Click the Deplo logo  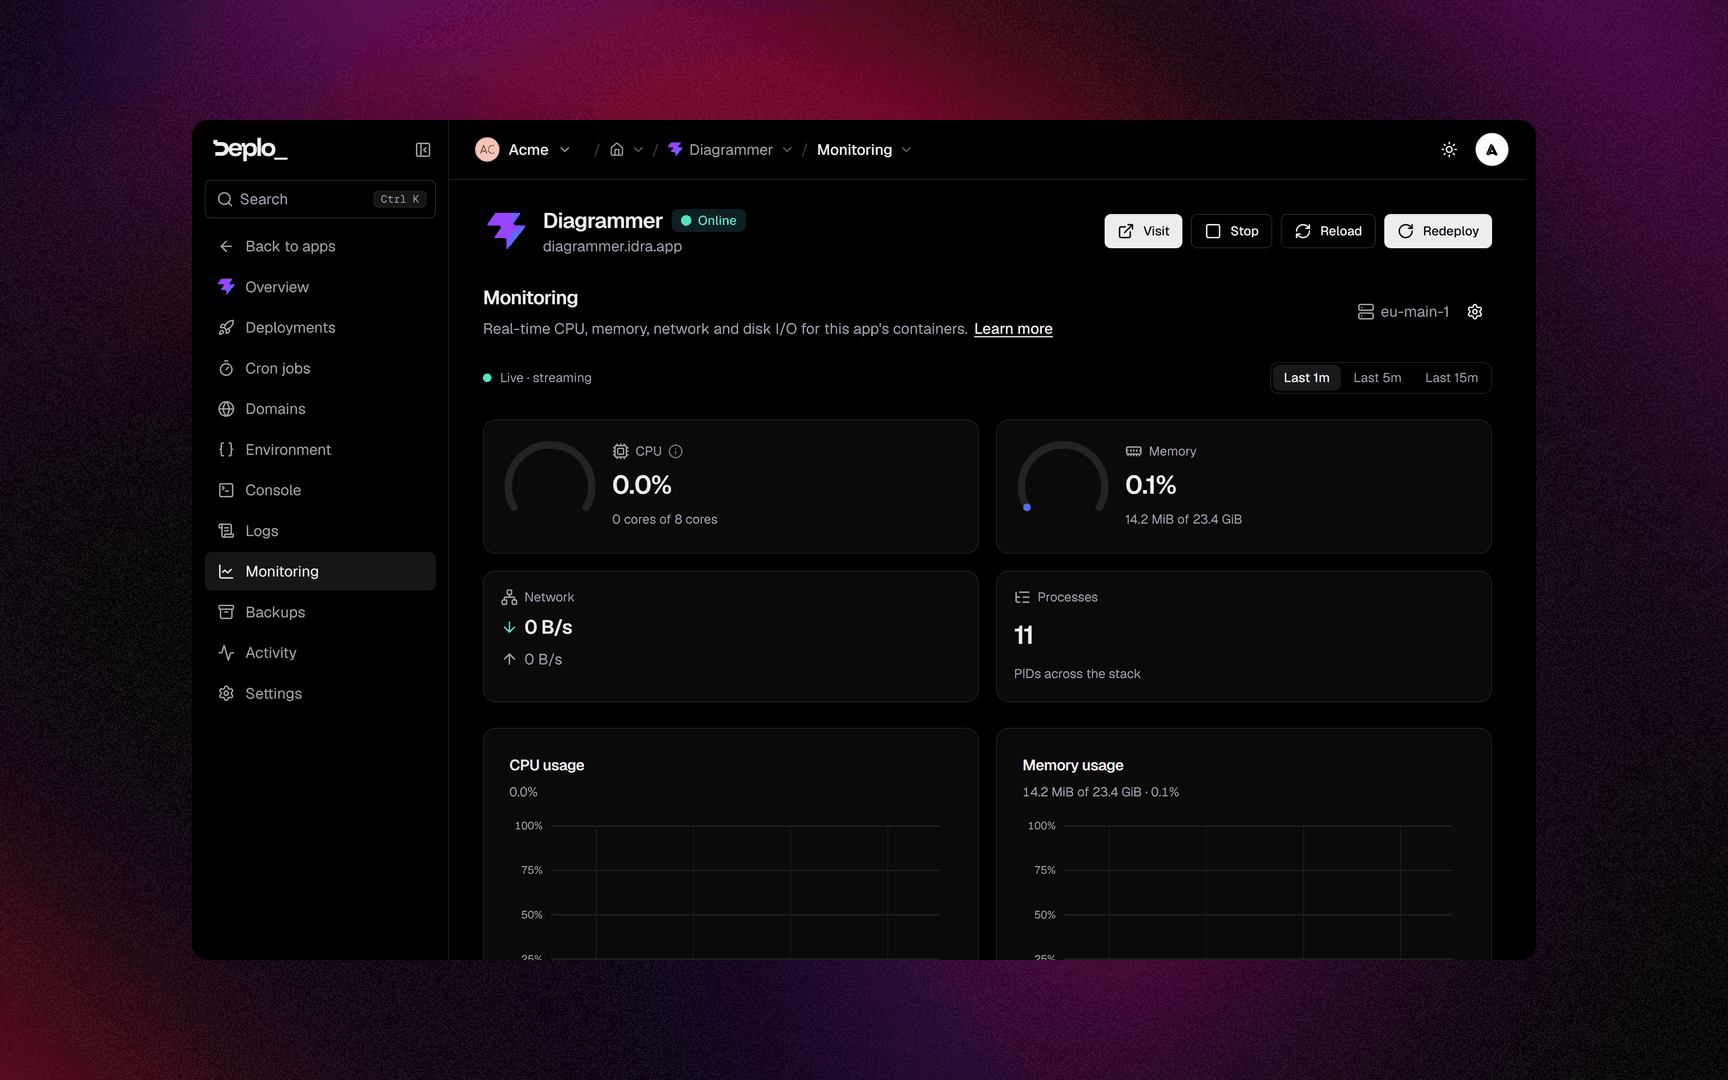click(250, 149)
